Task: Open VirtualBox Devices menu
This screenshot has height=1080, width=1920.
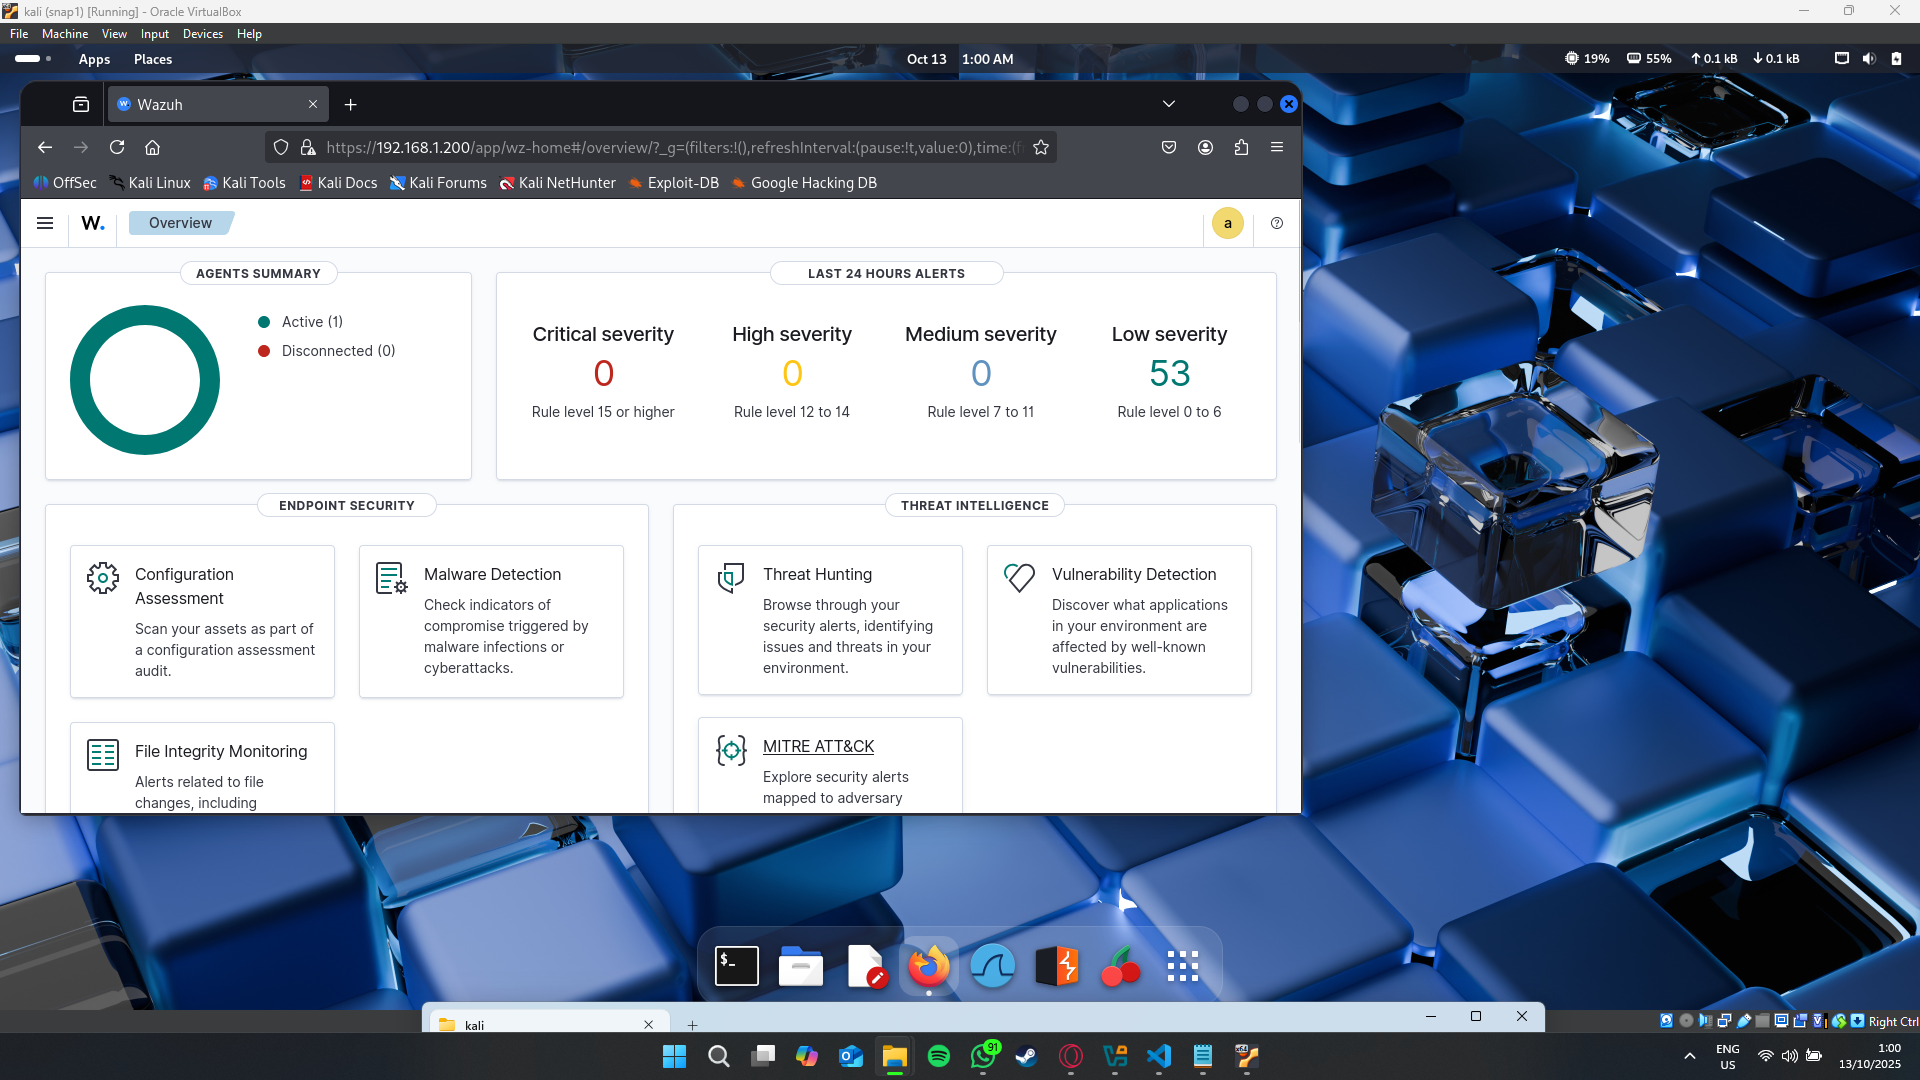Action: click(203, 34)
